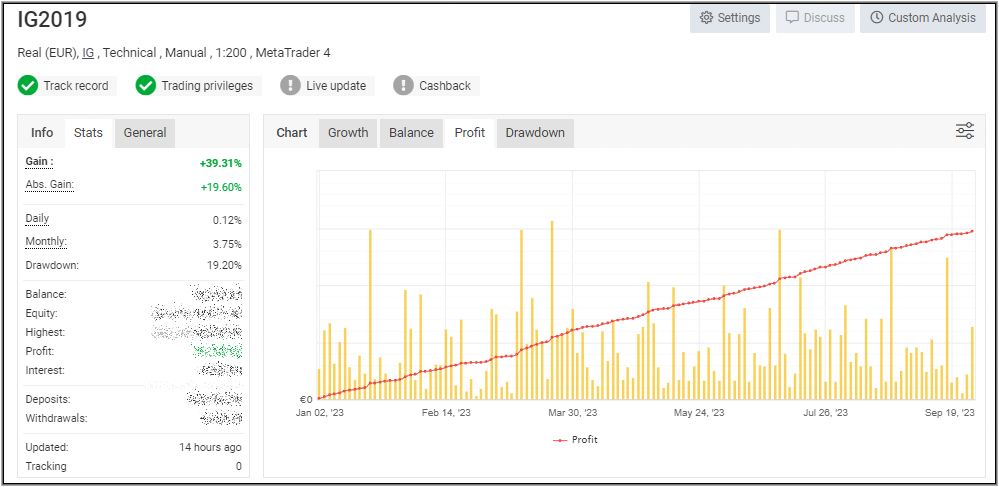Open the IG broker link
999x487 pixels.
[x=88, y=53]
